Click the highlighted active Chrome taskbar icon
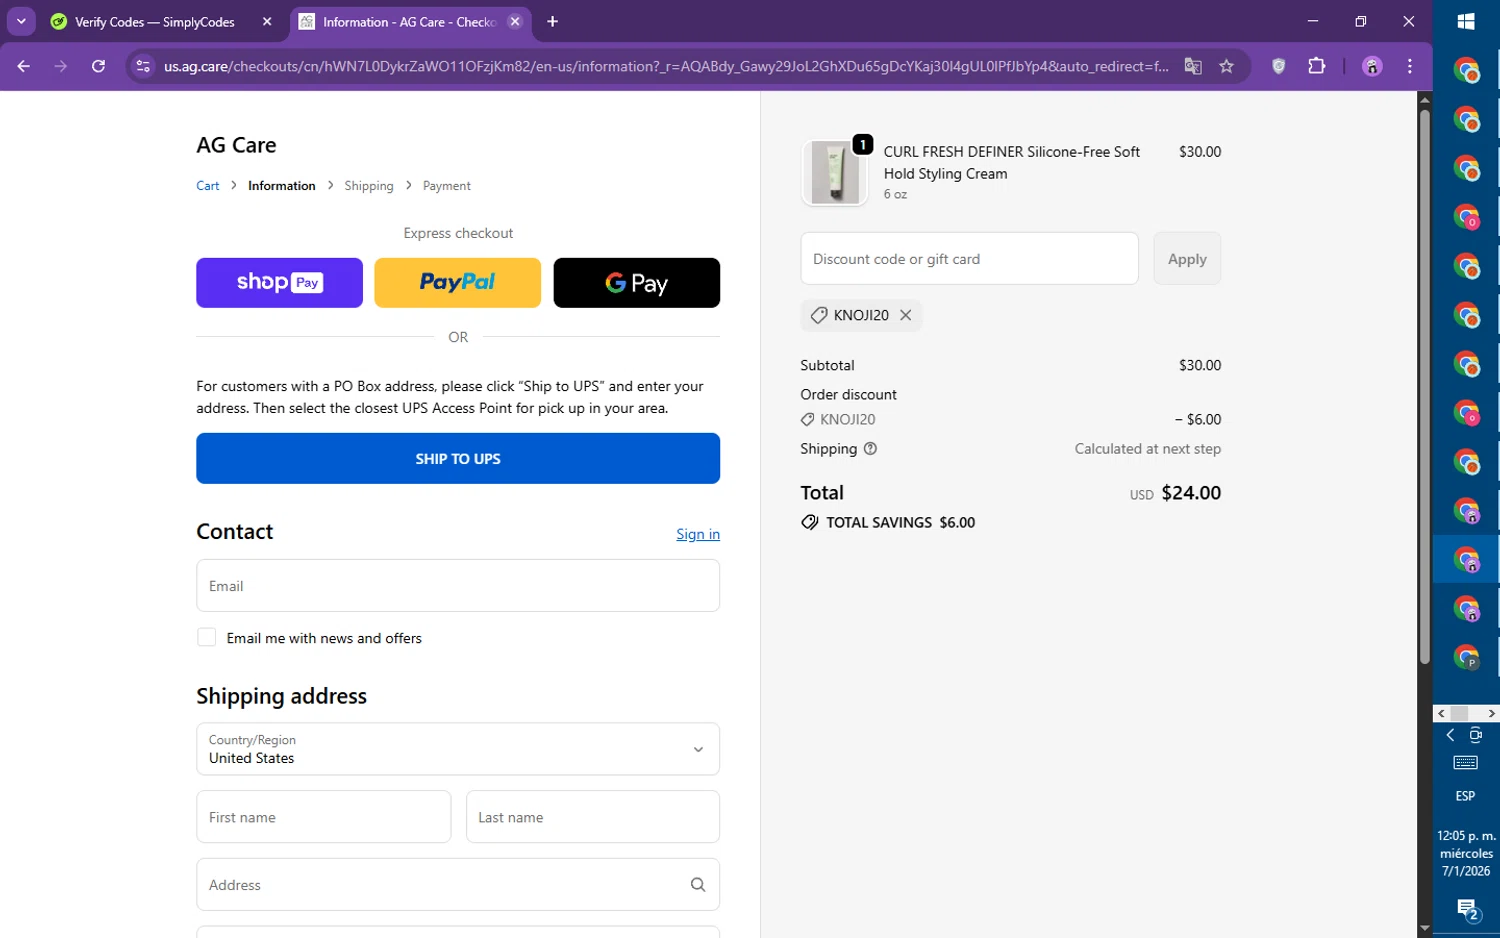 click(1467, 560)
